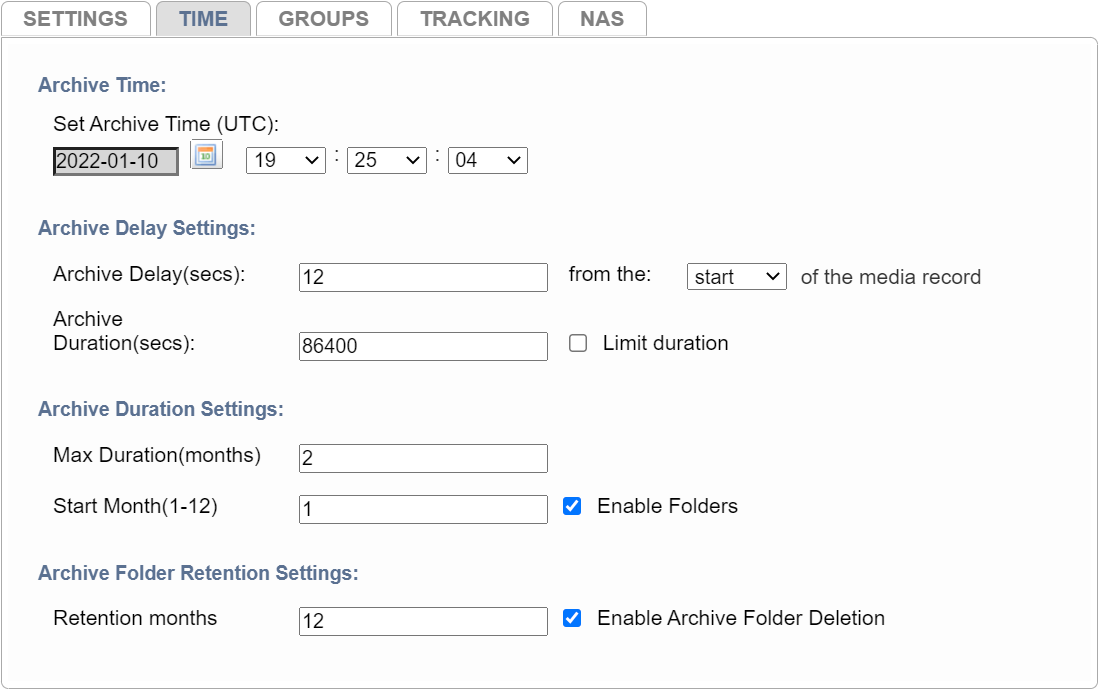This screenshot has height=690, width=1099.
Task: Click the archive date field 2022-01-10
Action: pyautogui.click(x=115, y=161)
